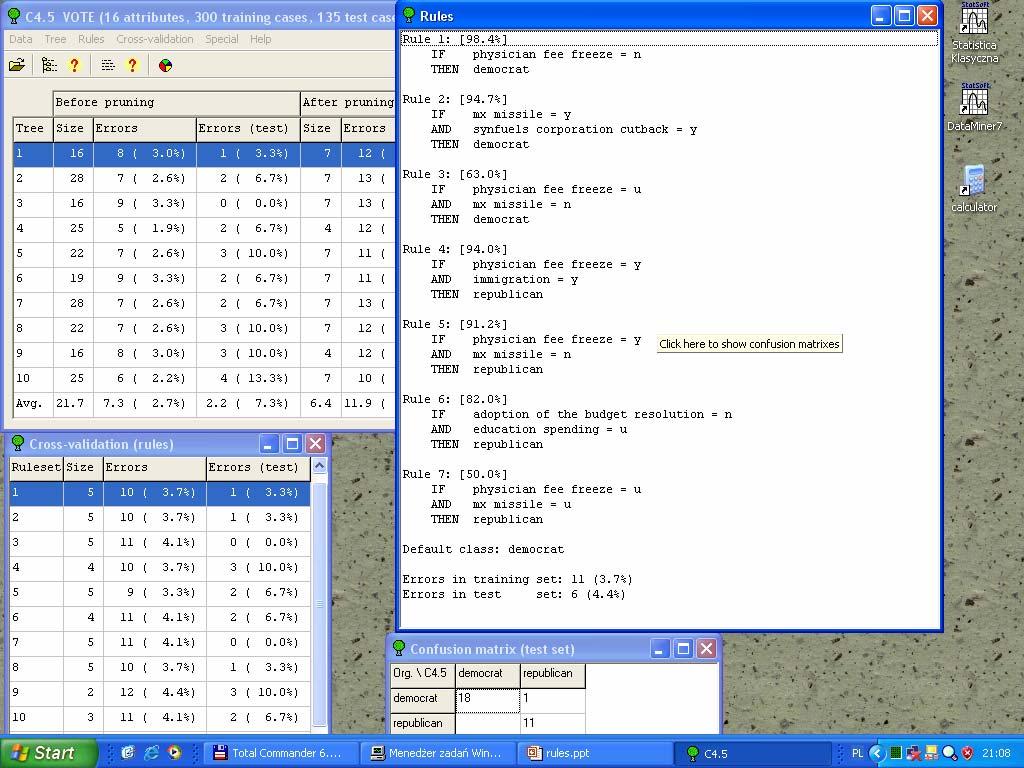Open the calculator desktop shortcut
The image size is (1024, 768).
pyautogui.click(x=974, y=189)
